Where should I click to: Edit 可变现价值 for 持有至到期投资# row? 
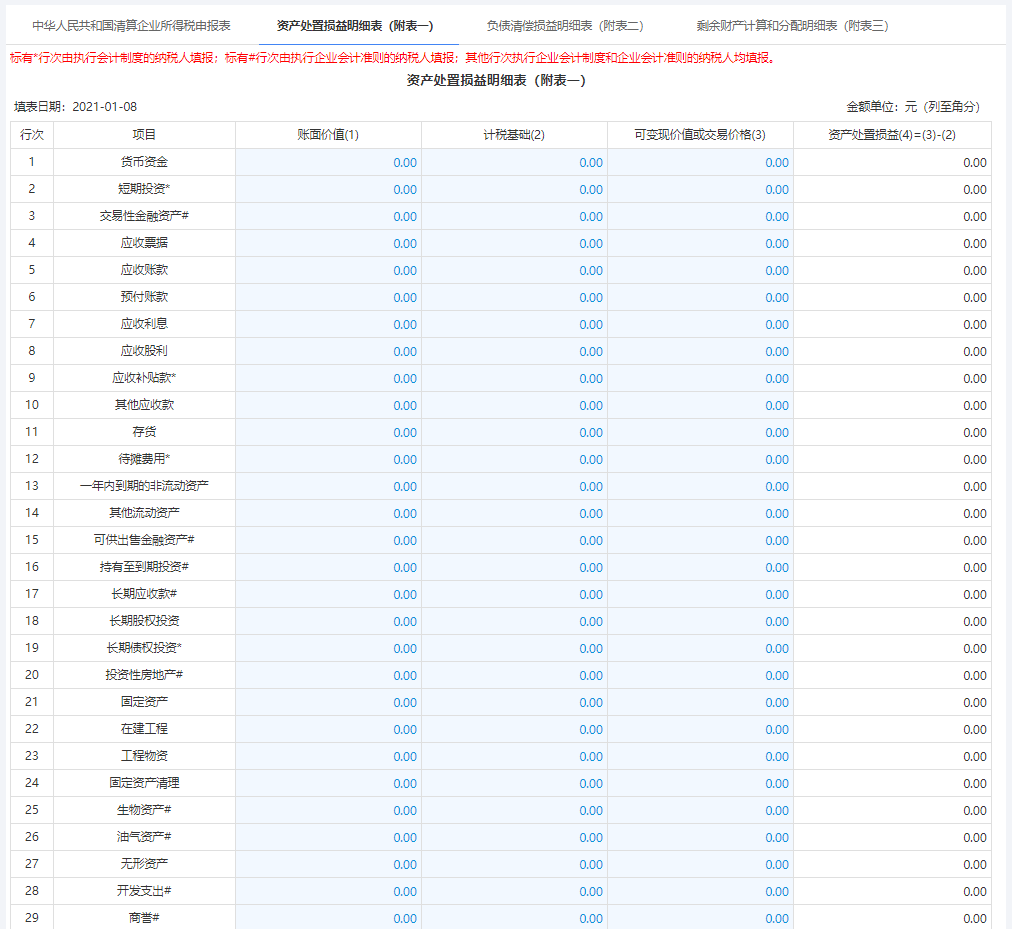pos(700,567)
